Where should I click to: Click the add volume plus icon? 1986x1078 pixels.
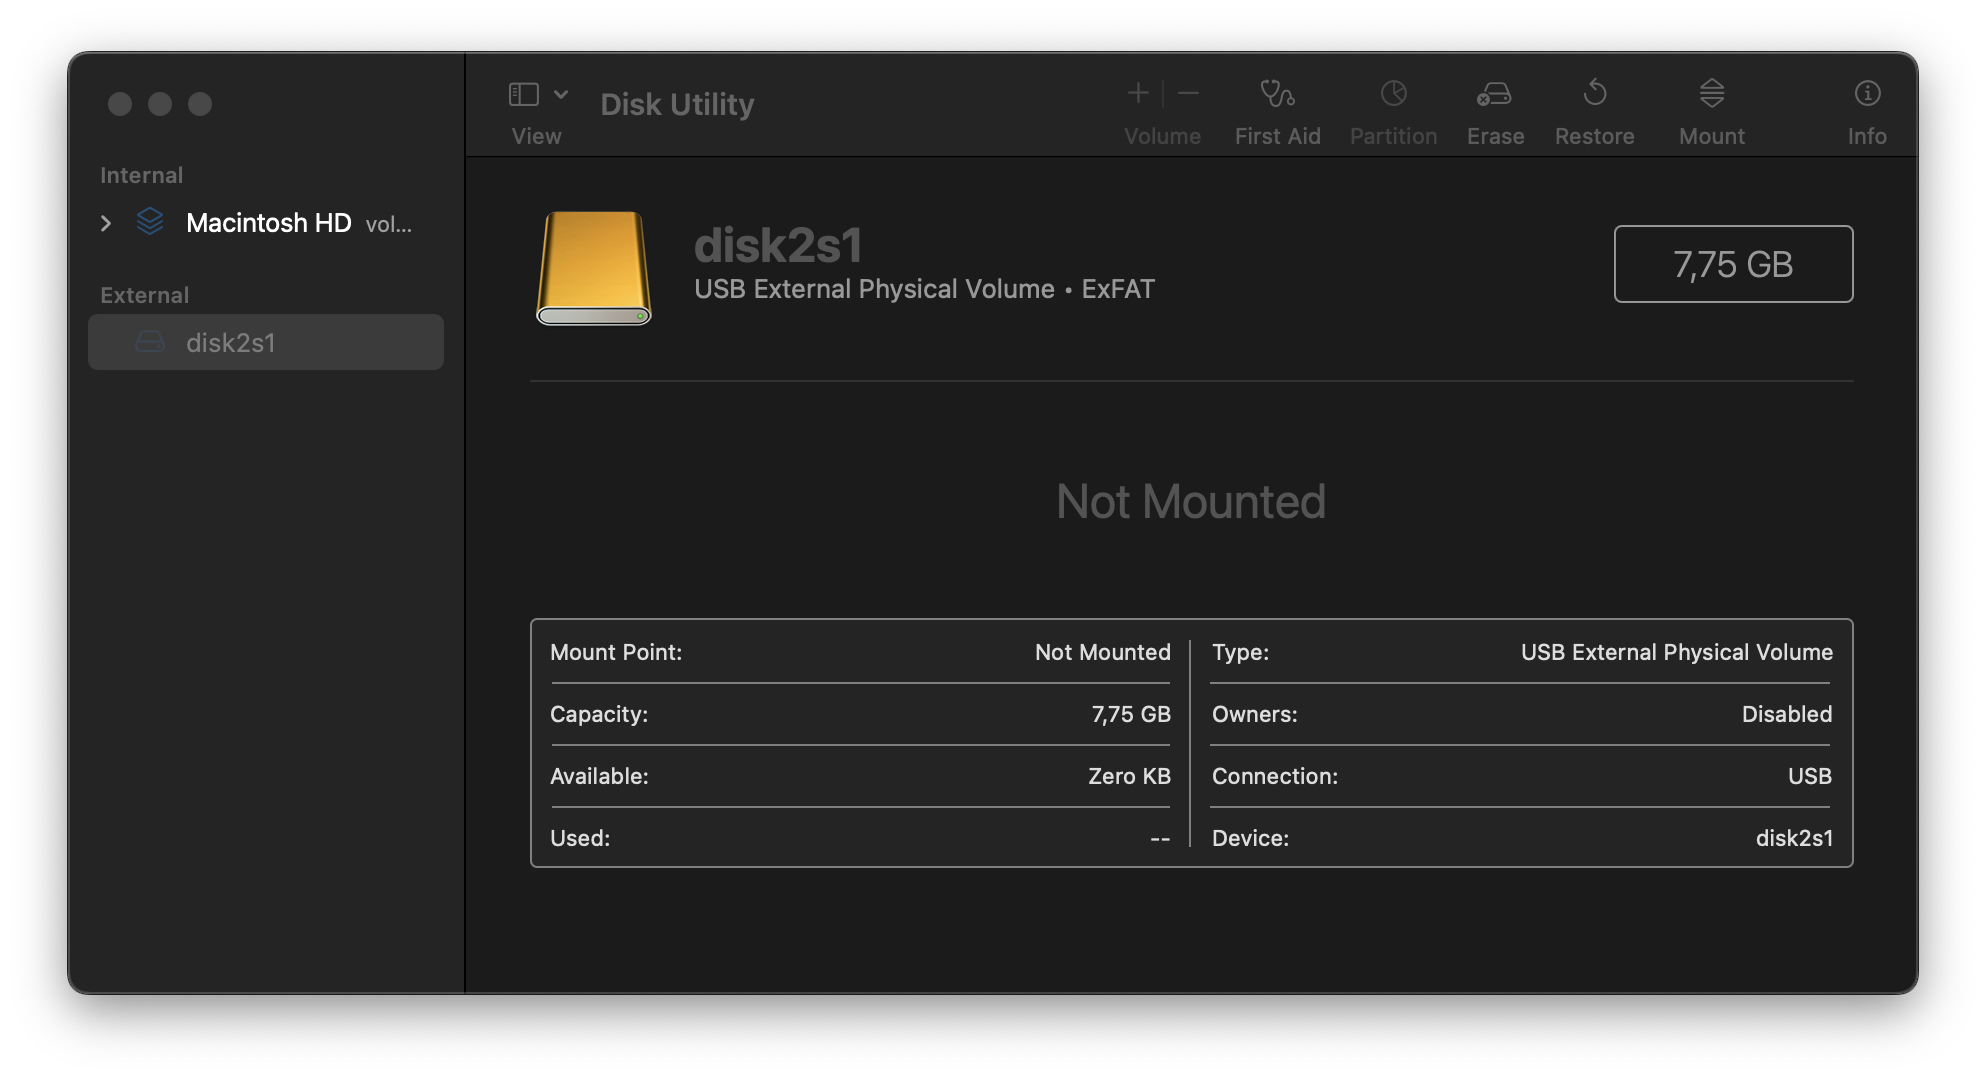pyautogui.click(x=1138, y=94)
